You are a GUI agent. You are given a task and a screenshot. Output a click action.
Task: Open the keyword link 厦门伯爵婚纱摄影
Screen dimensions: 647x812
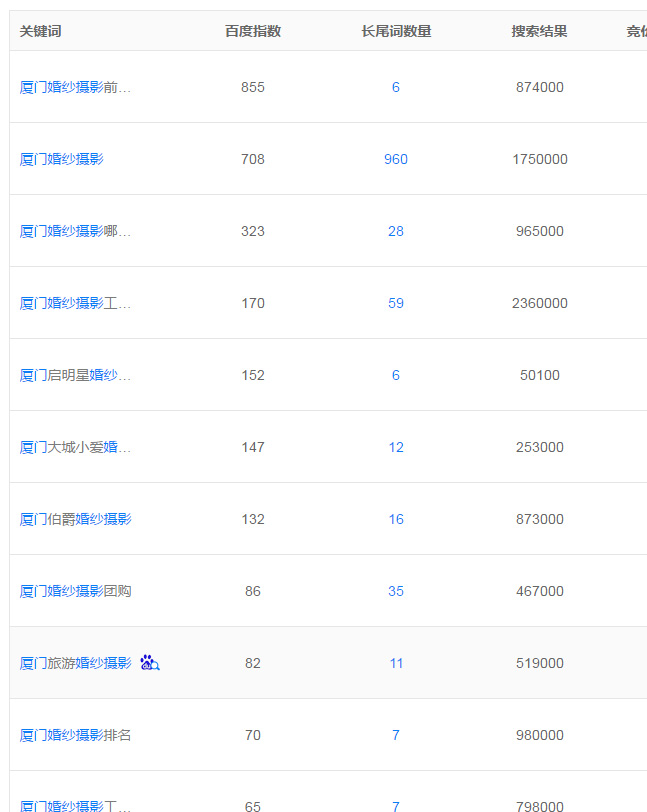point(76,519)
